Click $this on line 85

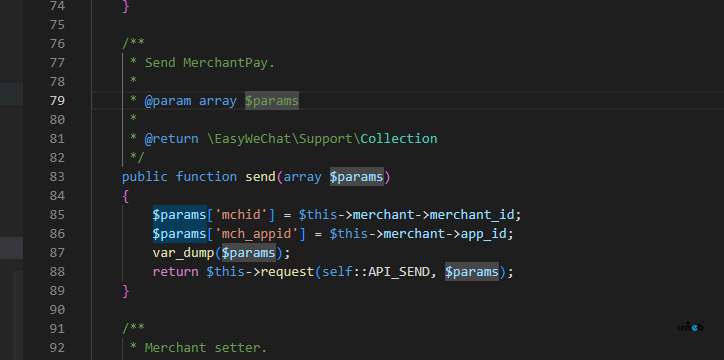click(318, 215)
